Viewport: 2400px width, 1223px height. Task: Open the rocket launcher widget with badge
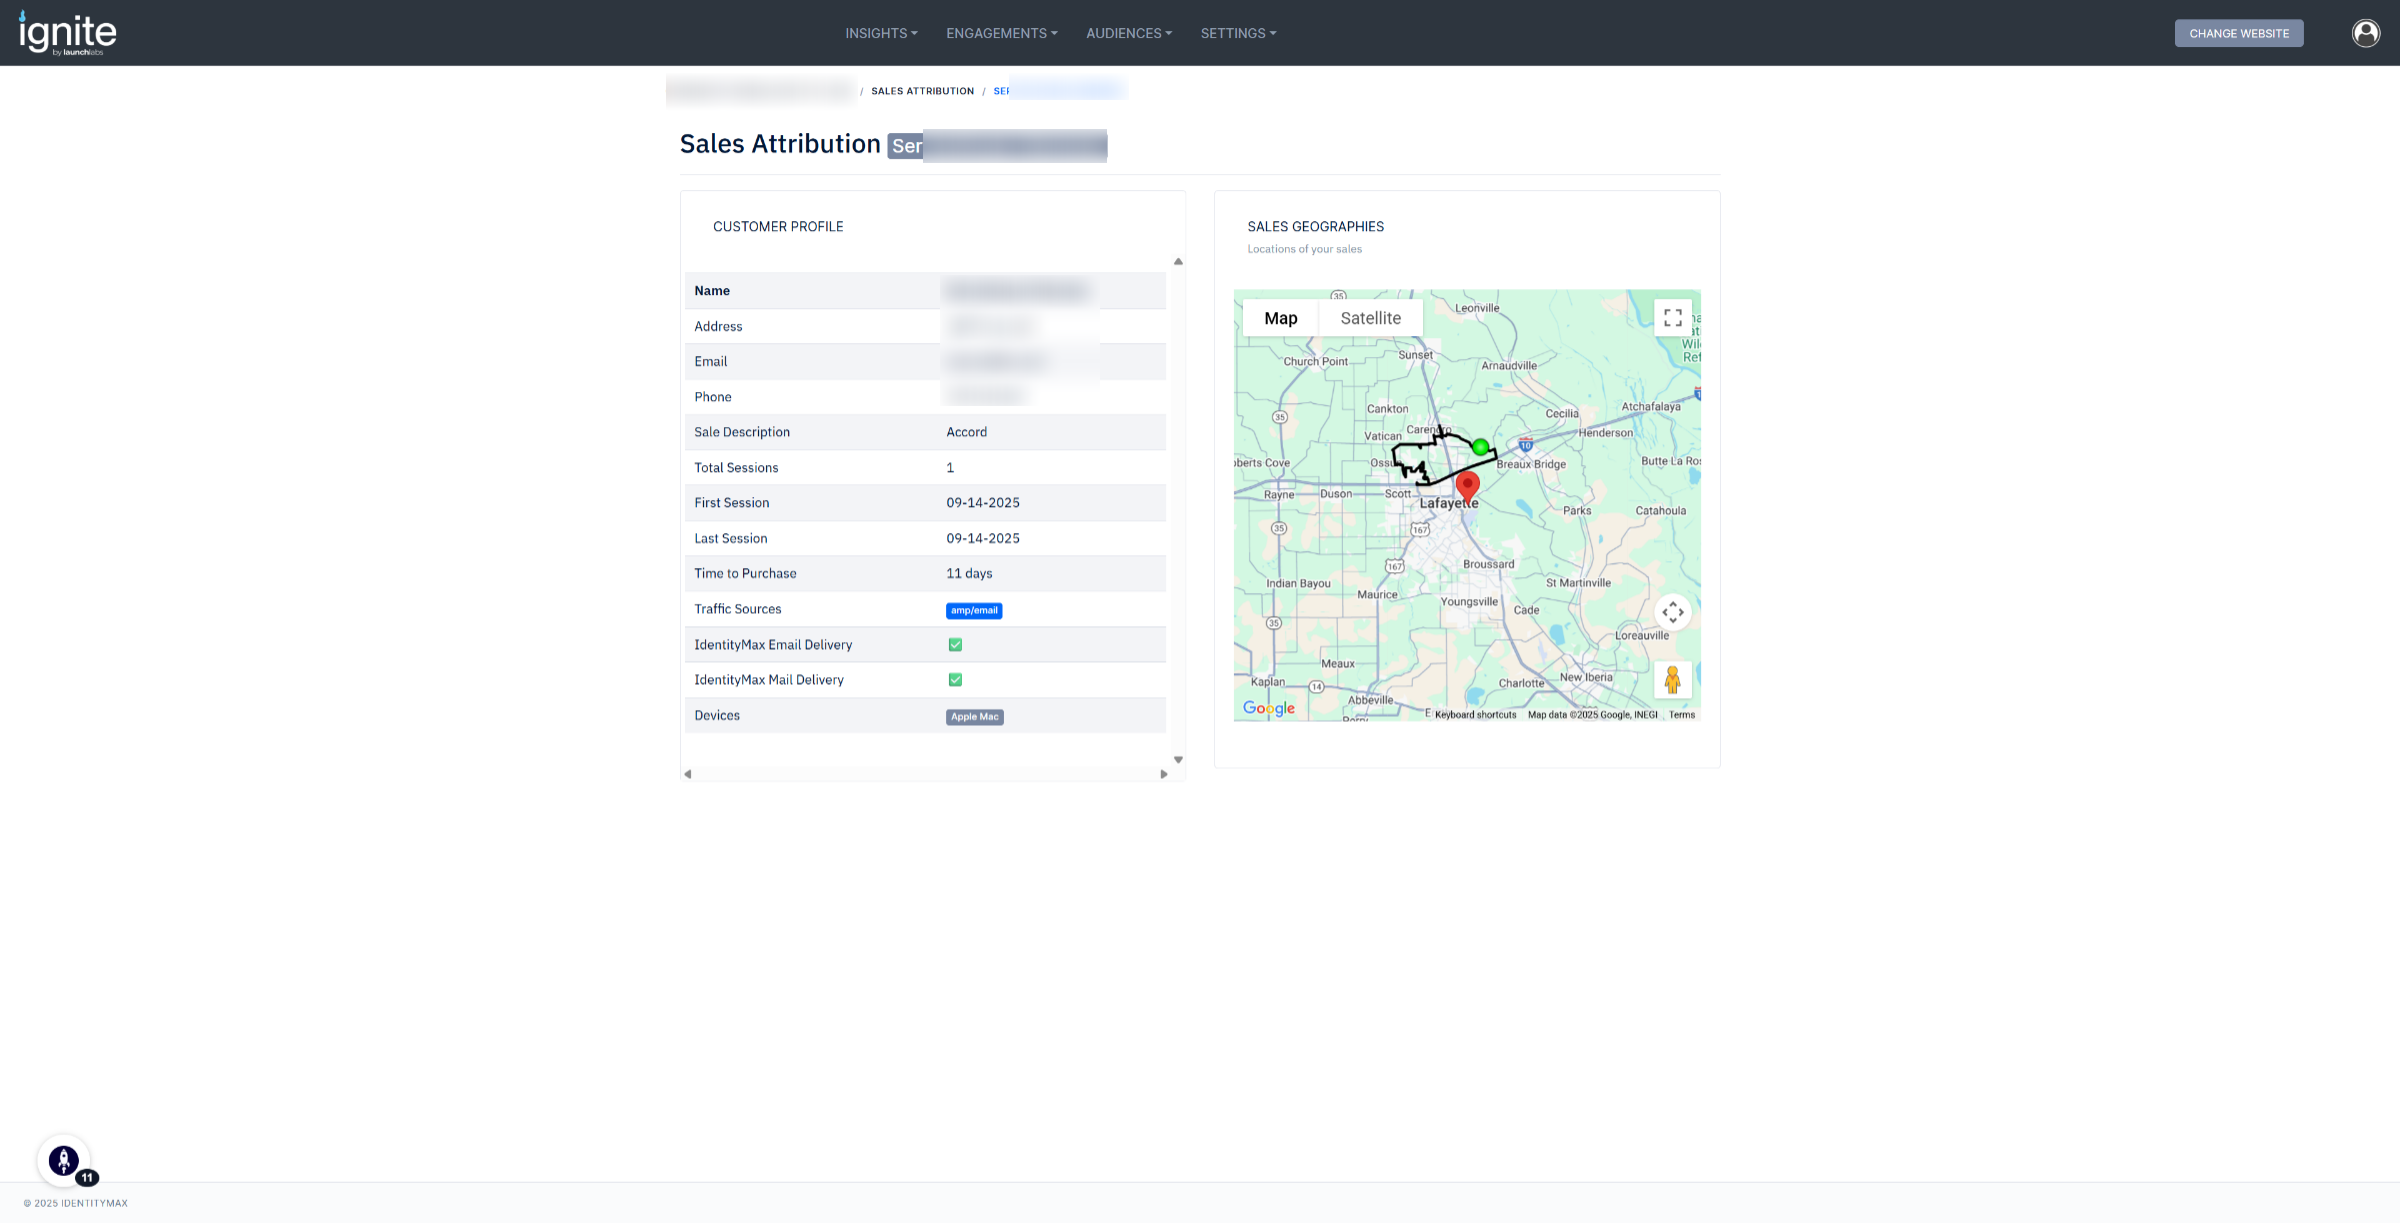tap(64, 1161)
